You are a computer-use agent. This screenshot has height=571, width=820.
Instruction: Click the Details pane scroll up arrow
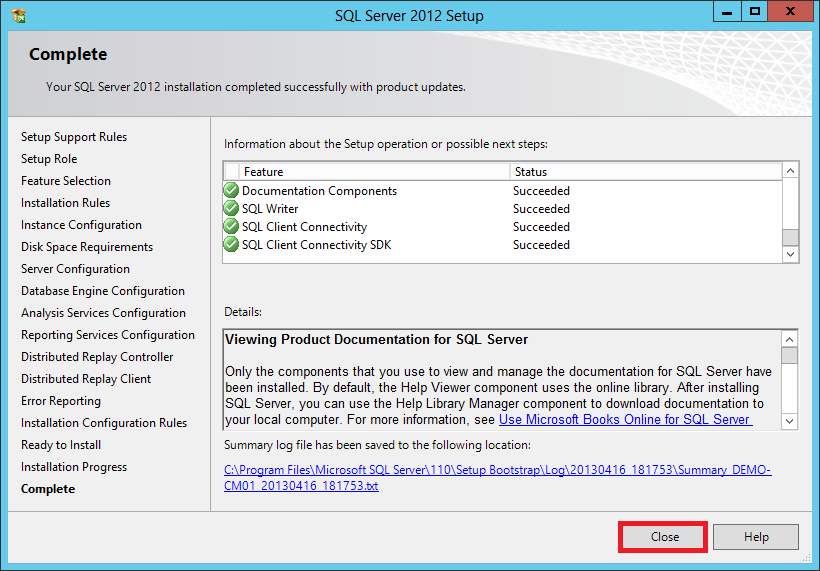pos(790,339)
